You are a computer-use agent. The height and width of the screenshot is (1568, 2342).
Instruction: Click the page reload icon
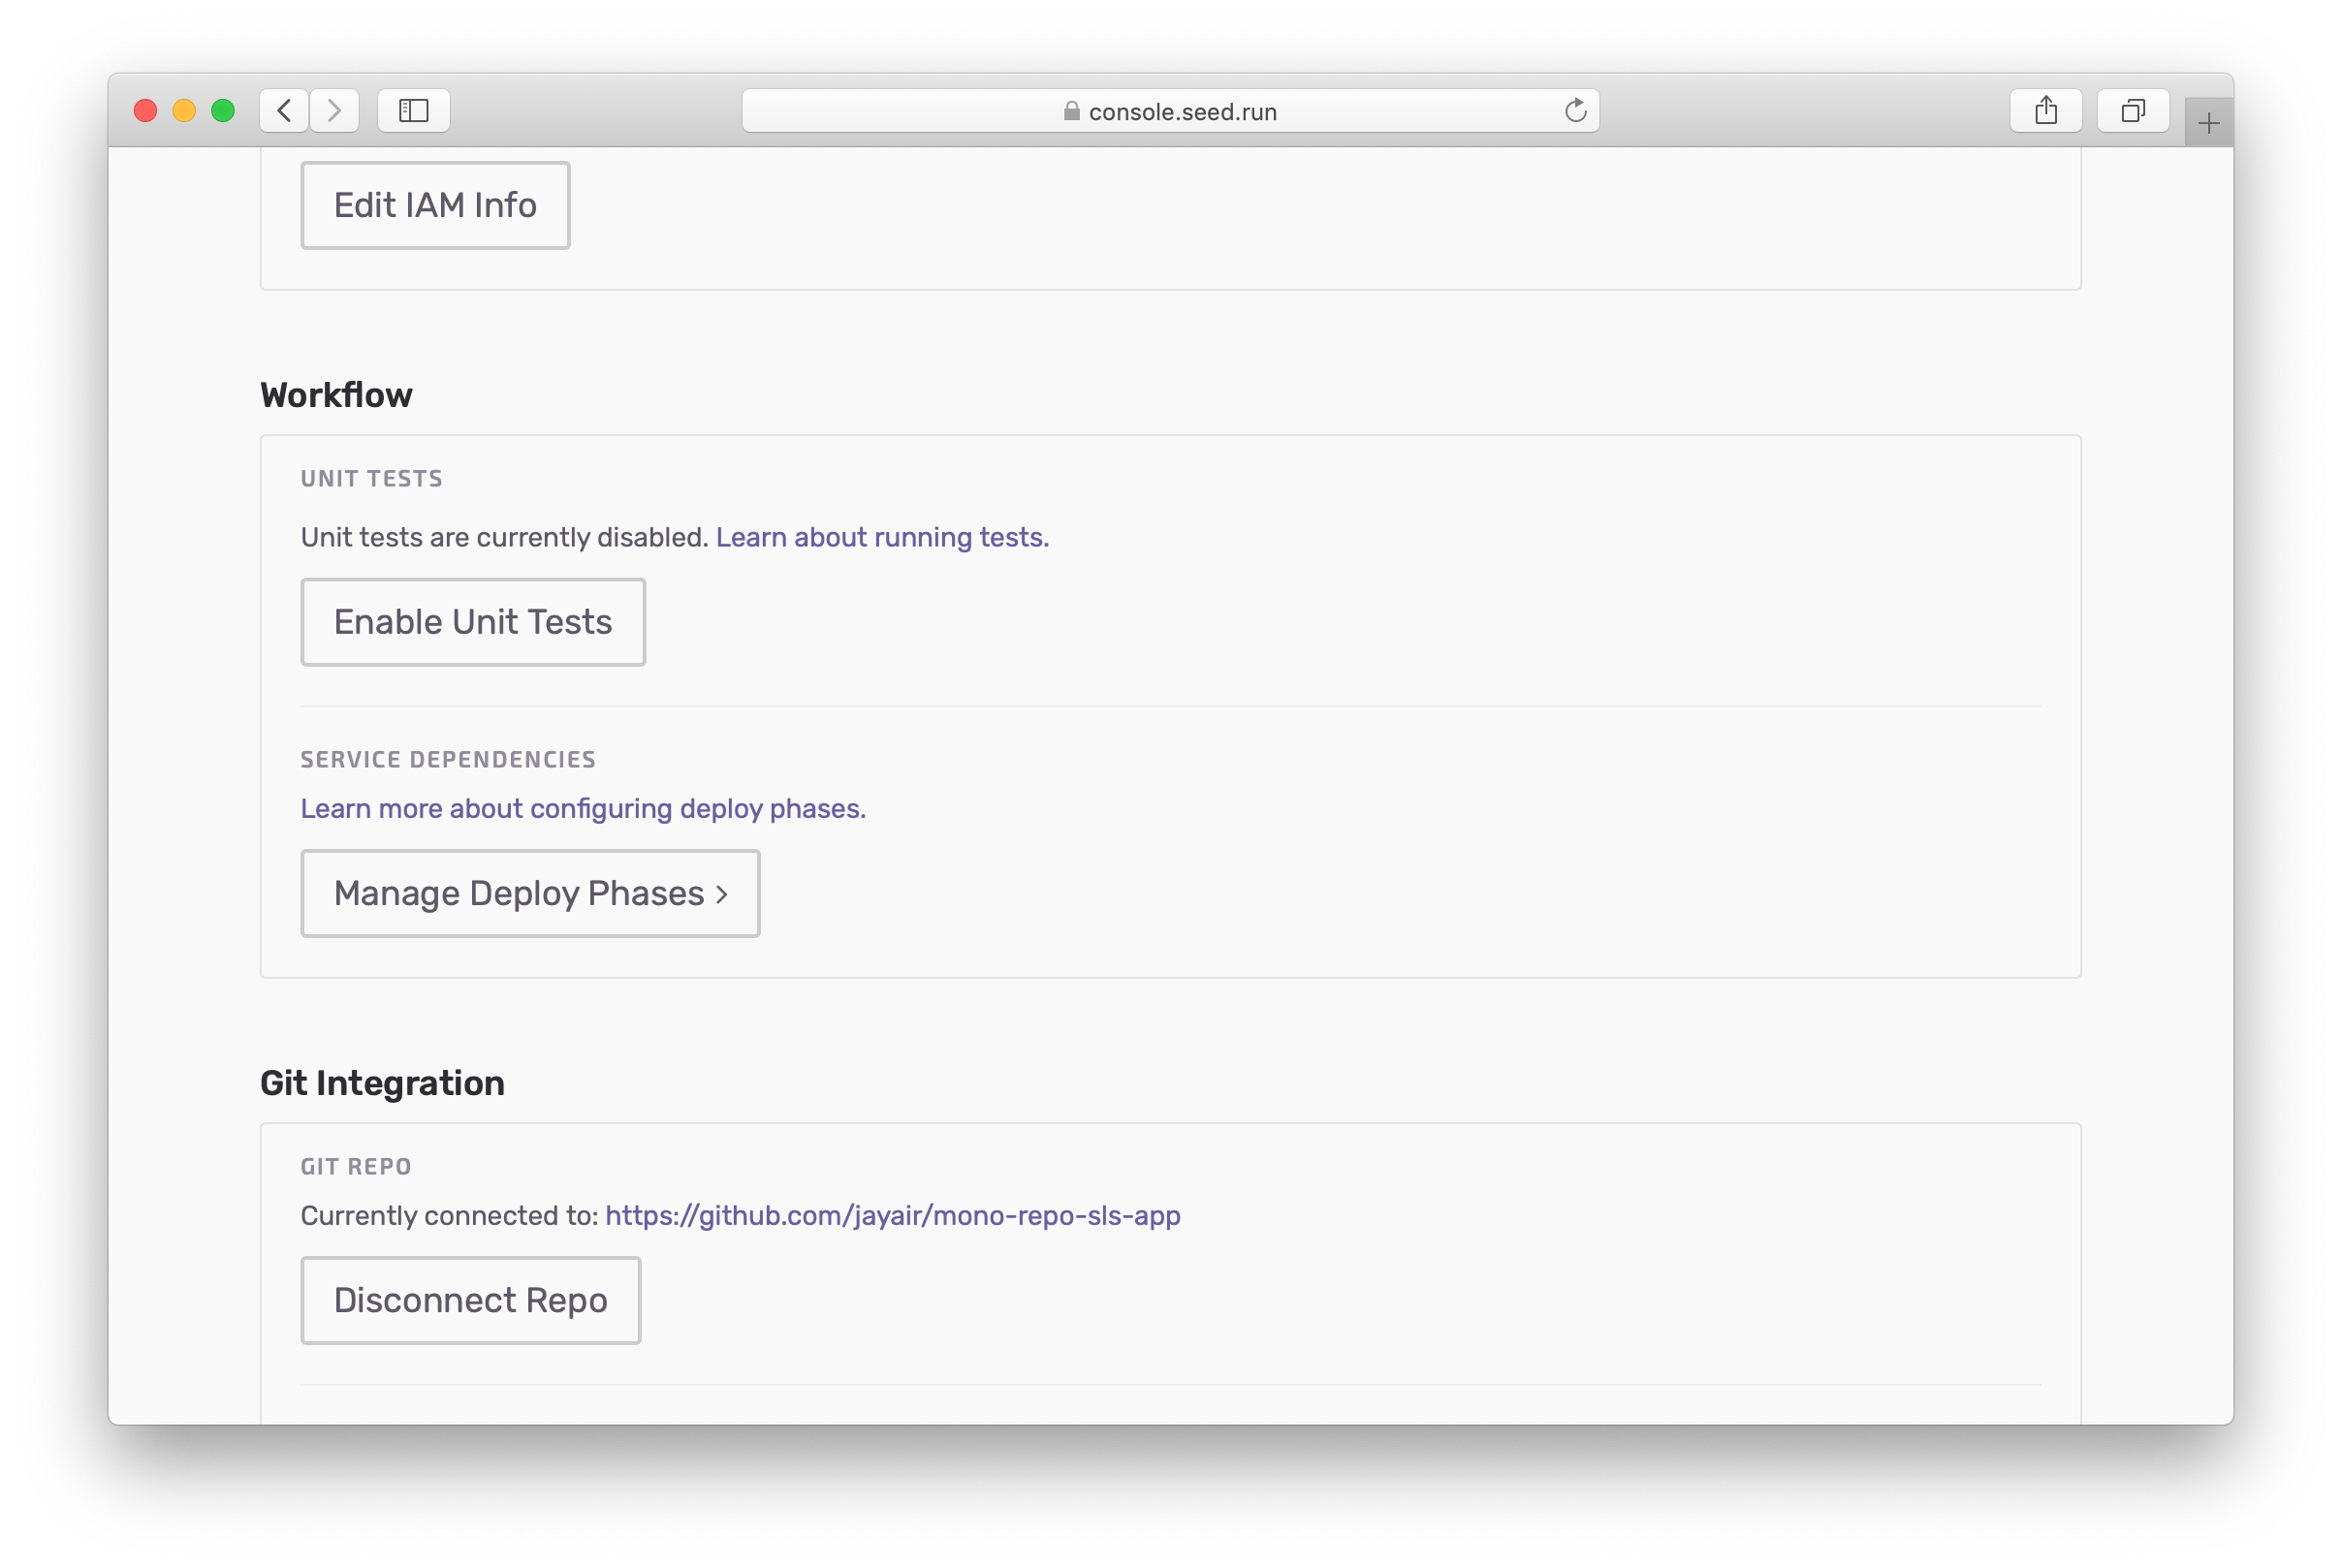tap(1577, 109)
